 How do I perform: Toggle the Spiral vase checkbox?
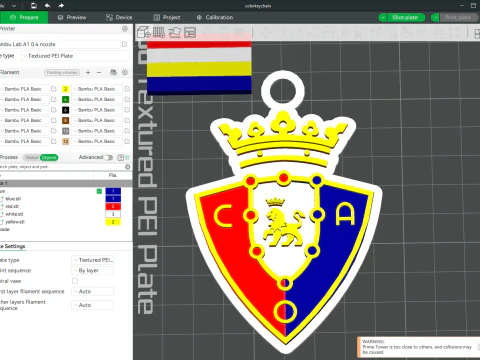point(75,281)
